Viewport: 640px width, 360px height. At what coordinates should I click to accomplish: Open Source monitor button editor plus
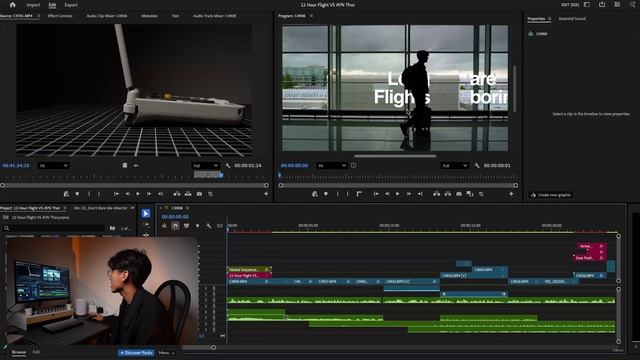(266, 194)
